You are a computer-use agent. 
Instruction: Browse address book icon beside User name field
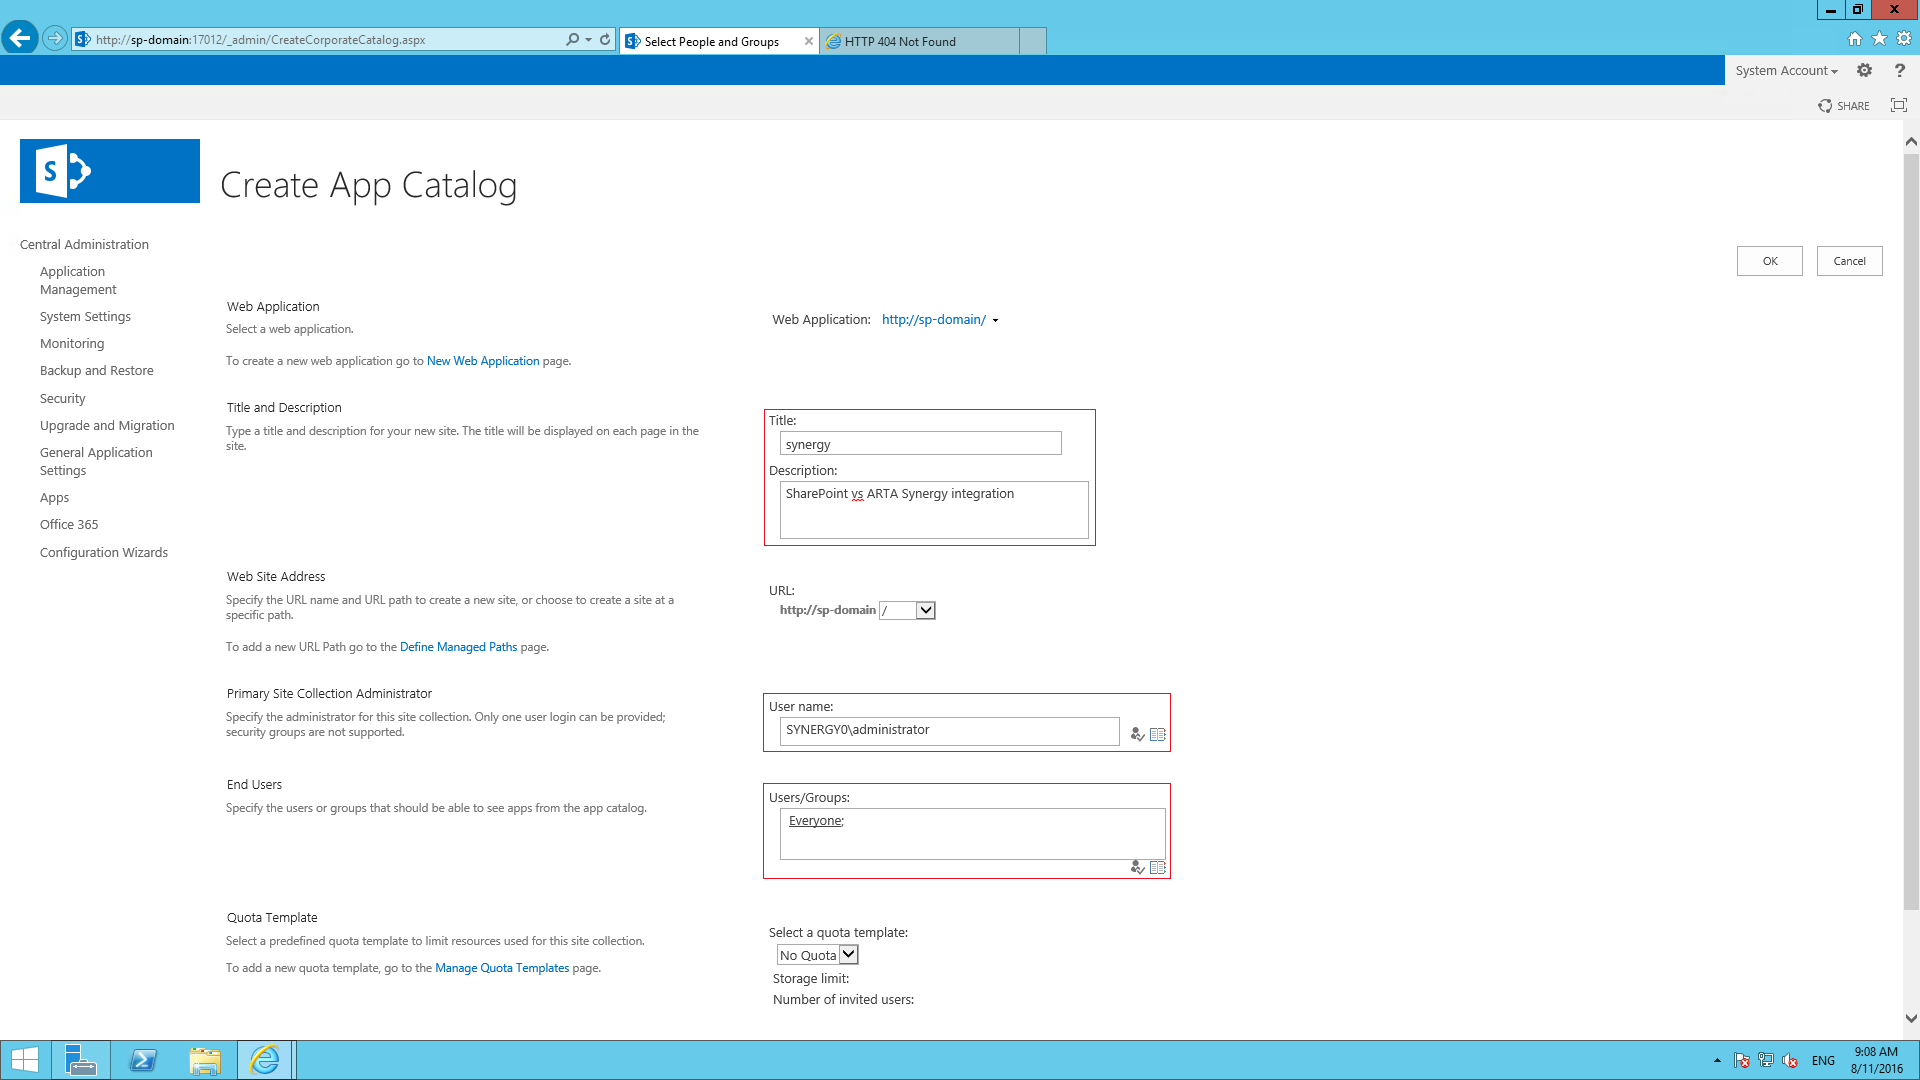1158,734
